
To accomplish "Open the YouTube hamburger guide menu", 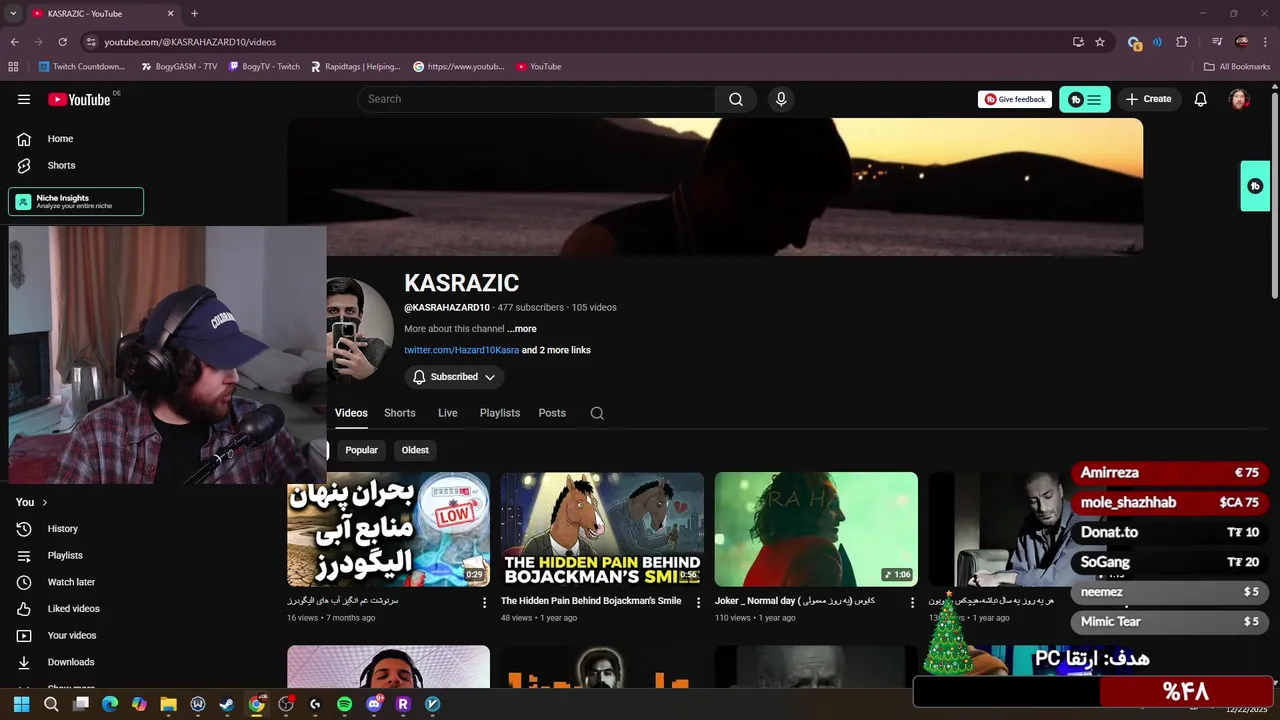I will pos(24,99).
